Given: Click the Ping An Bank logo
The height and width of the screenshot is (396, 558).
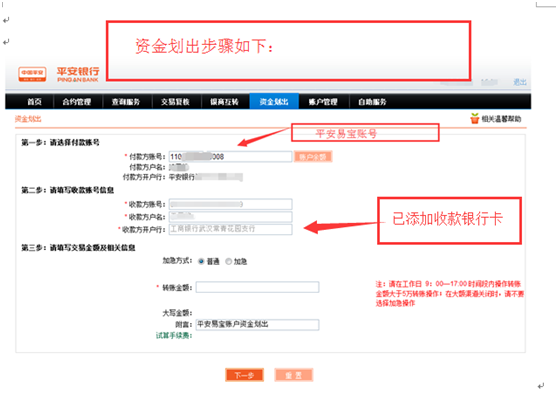Looking at the screenshot, I should [59, 74].
